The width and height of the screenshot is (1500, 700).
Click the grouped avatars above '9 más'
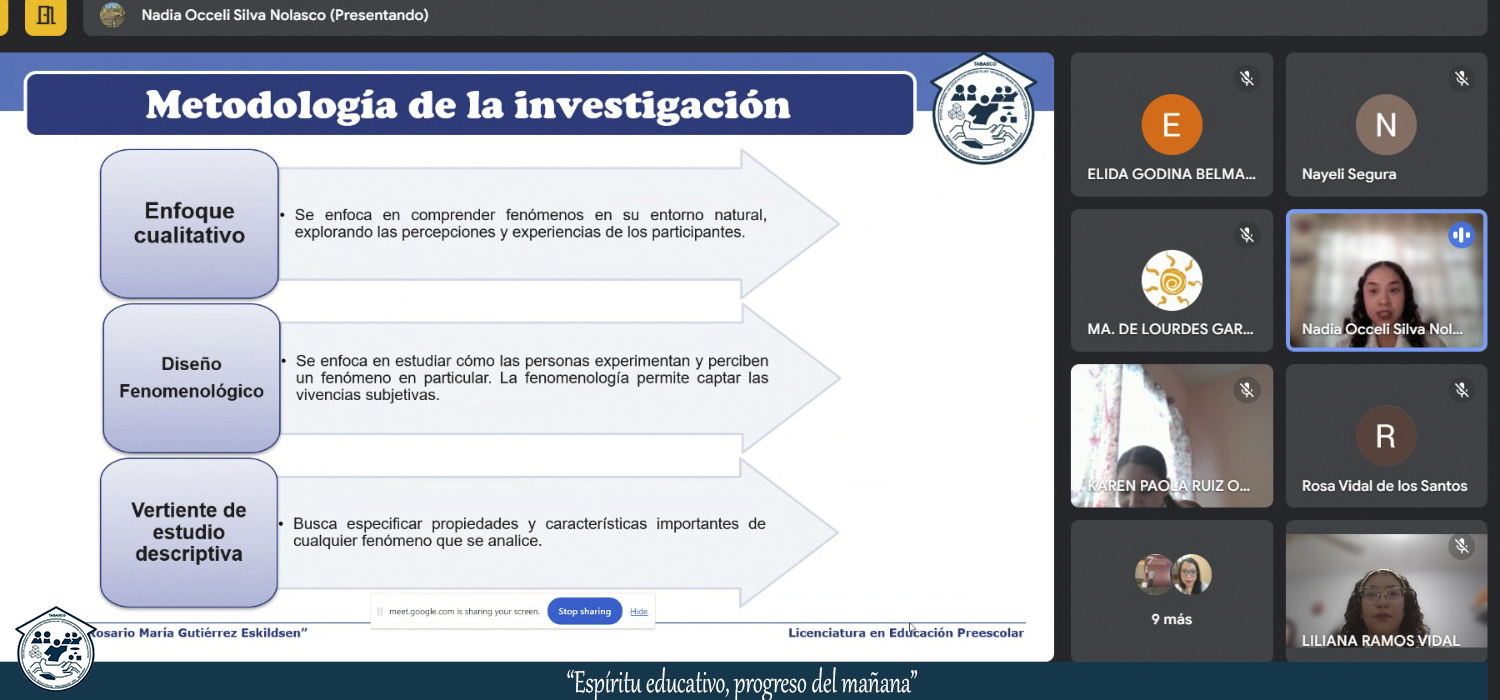pos(1172,575)
